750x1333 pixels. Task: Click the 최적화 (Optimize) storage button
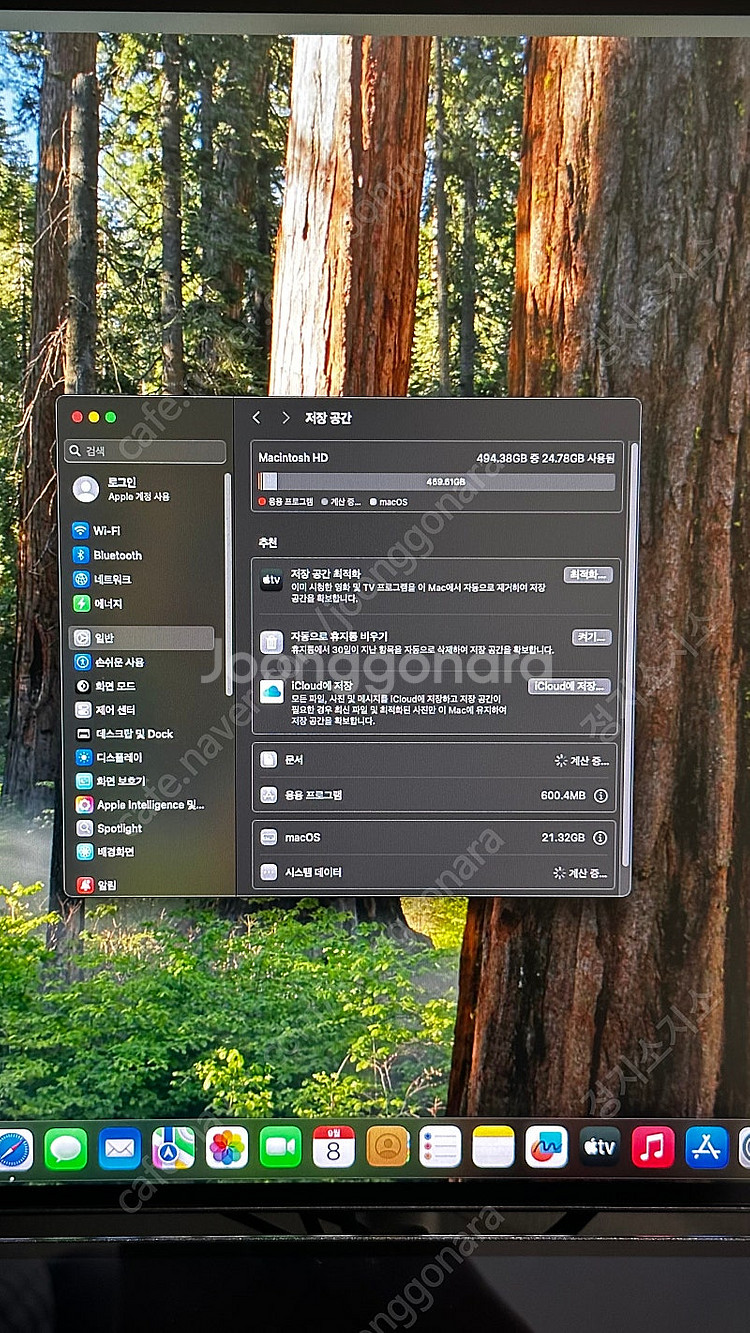coord(588,575)
